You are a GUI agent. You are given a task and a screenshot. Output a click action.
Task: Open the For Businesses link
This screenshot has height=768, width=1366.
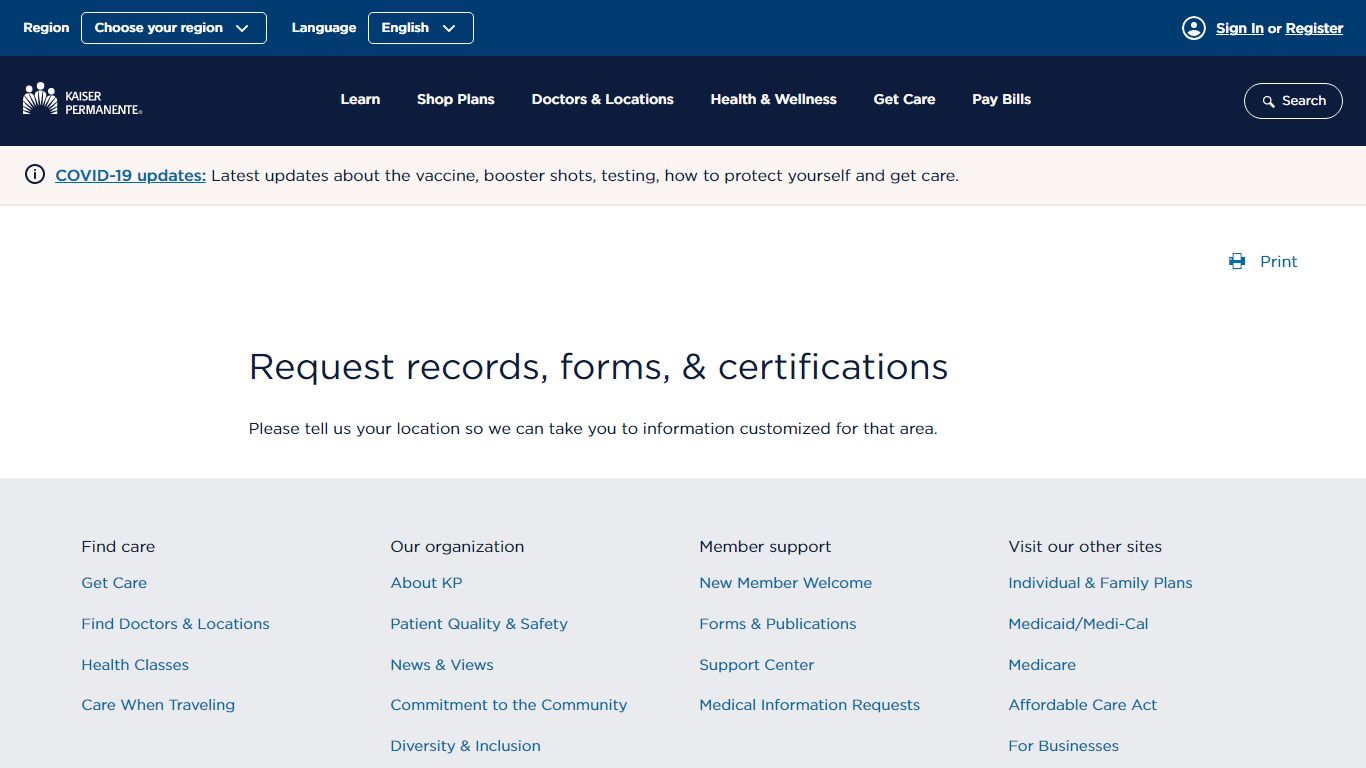click(1064, 746)
